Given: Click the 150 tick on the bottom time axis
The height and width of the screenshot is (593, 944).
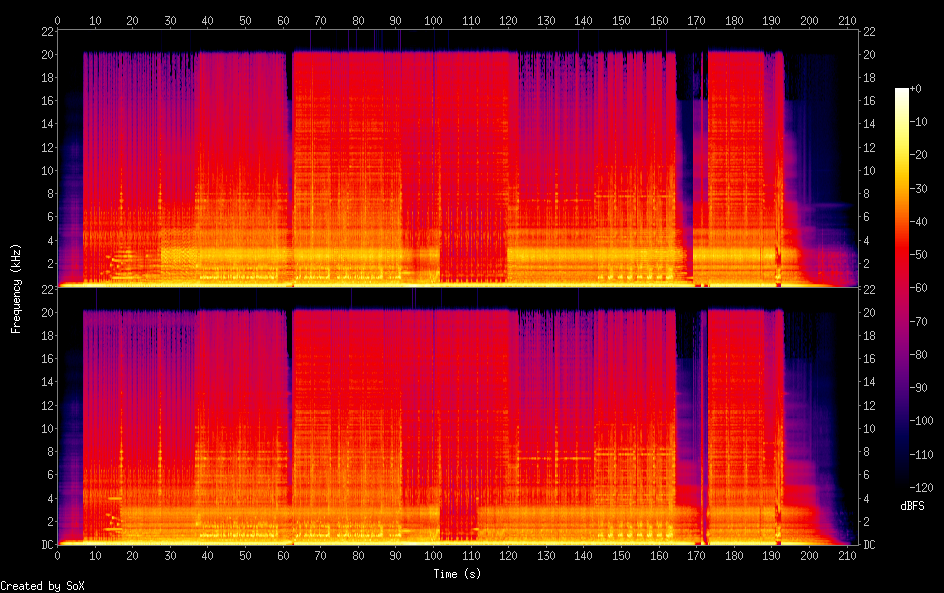Looking at the screenshot, I should coord(621,556).
